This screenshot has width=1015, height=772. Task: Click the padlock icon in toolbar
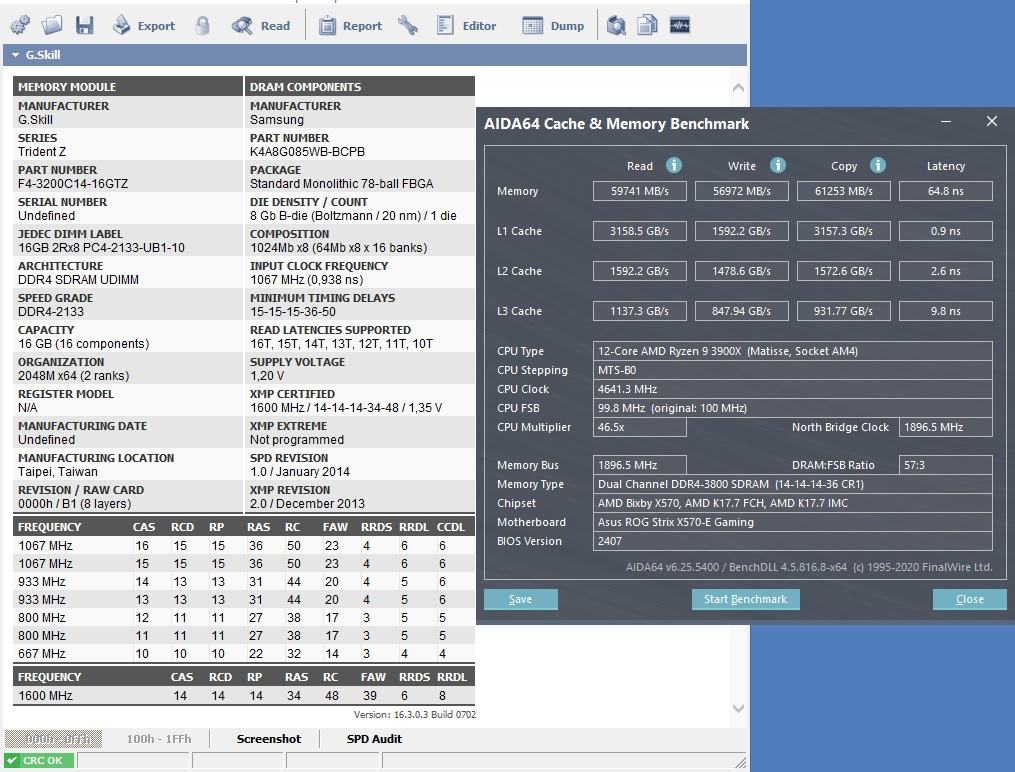[203, 25]
